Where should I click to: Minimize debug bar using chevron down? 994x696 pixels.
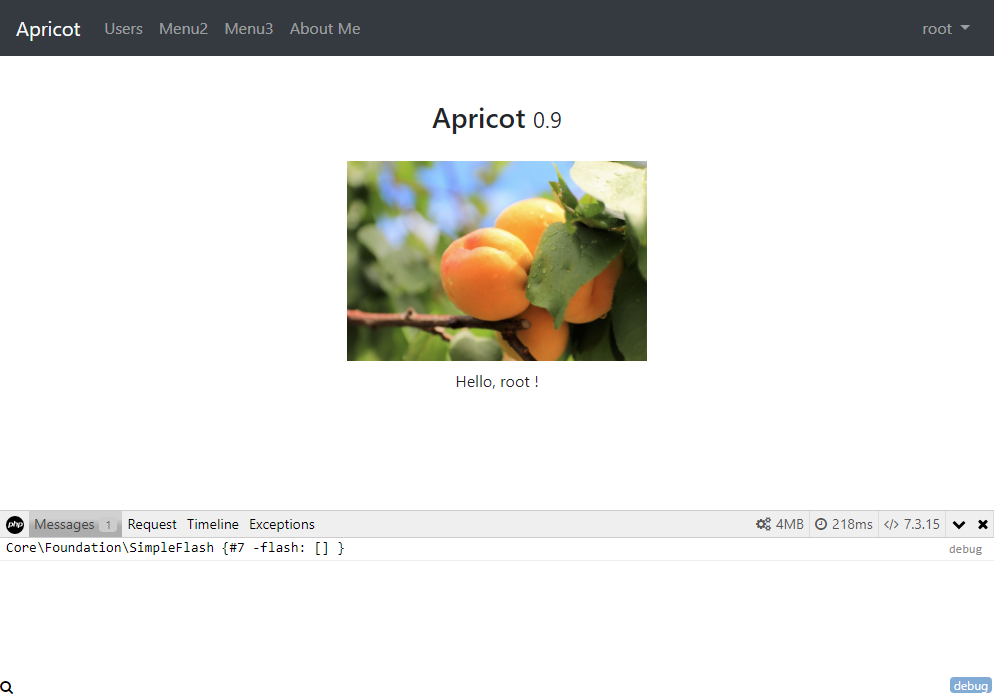959,525
